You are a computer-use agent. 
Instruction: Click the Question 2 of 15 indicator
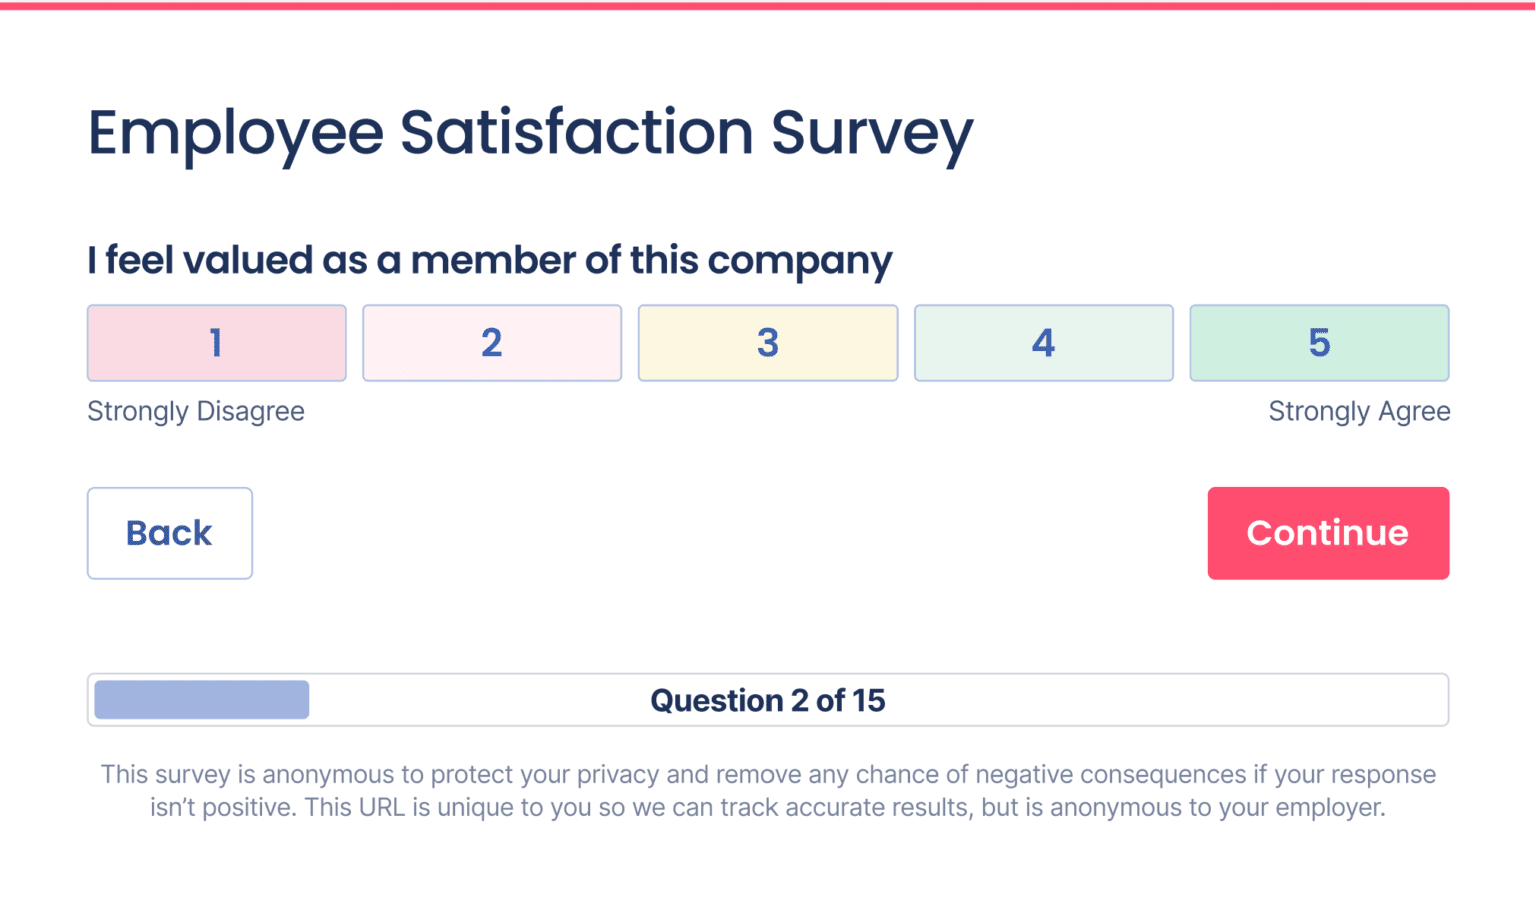click(768, 700)
